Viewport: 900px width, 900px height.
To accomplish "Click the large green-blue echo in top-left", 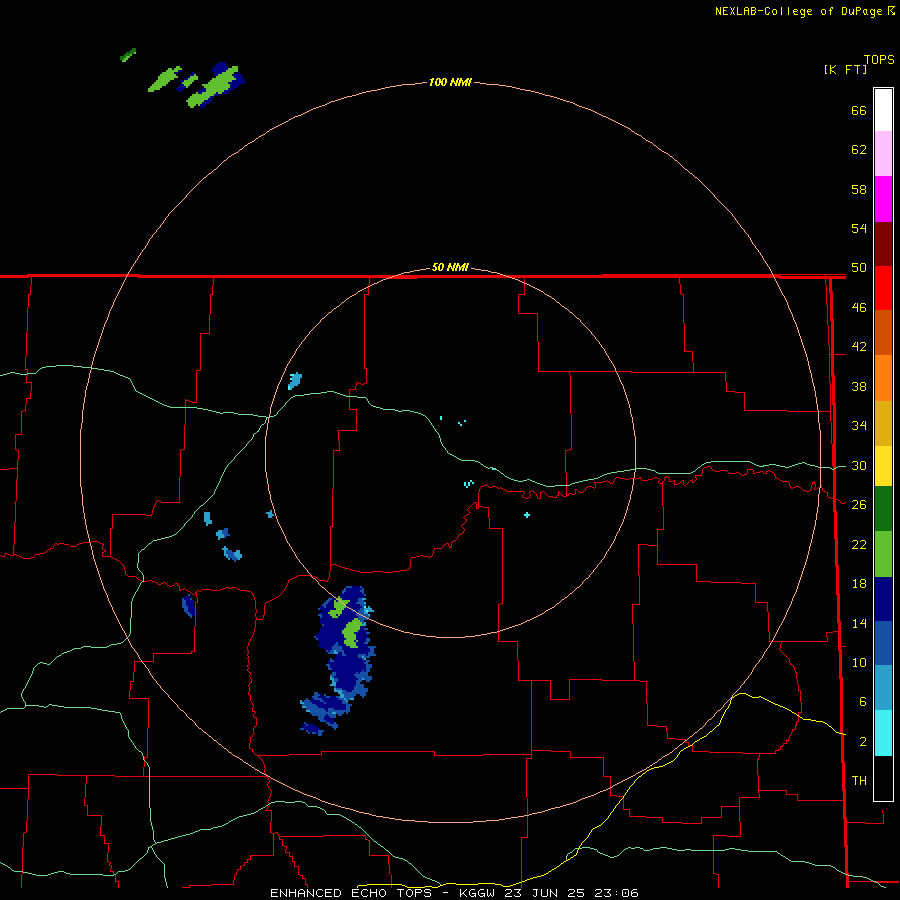I will [x=215, y=86].
